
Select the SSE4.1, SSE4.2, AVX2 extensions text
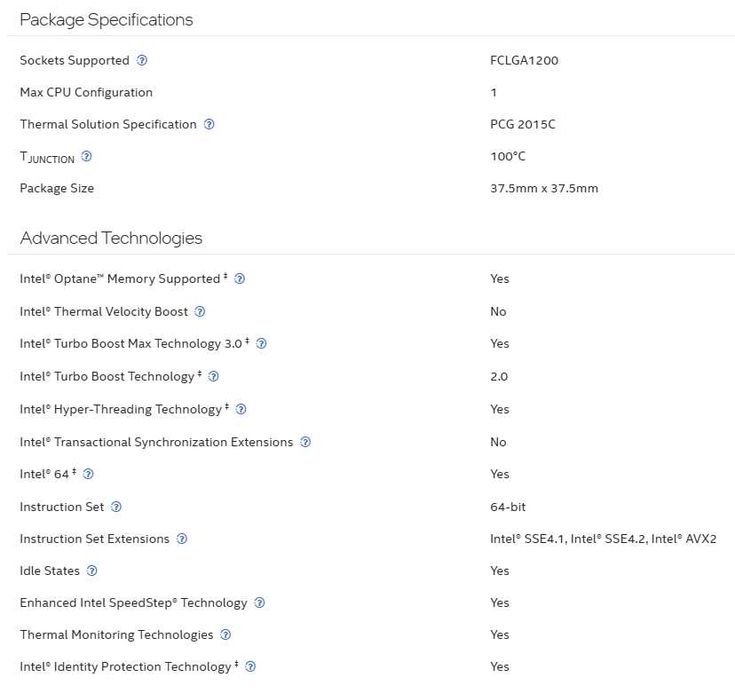point(603,539)
